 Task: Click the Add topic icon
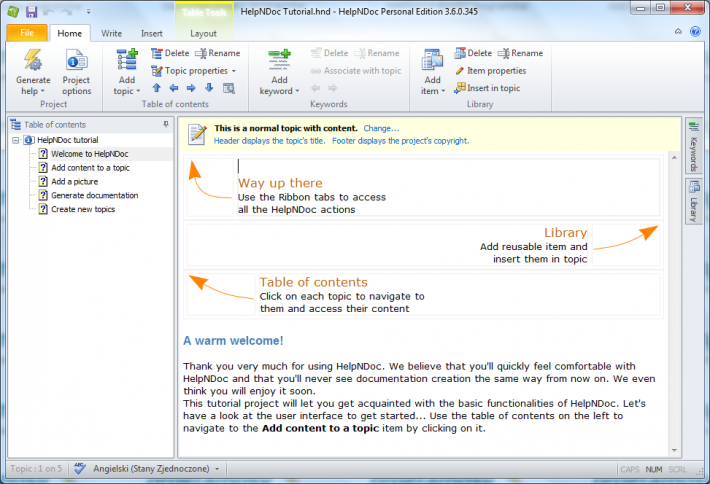click(127, 60)
